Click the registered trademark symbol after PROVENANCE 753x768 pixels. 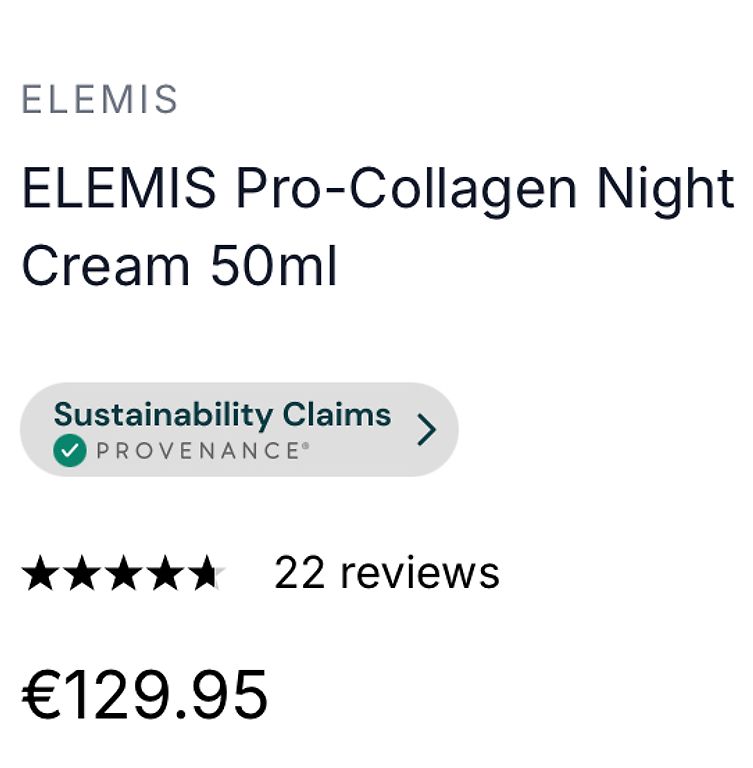306,445
